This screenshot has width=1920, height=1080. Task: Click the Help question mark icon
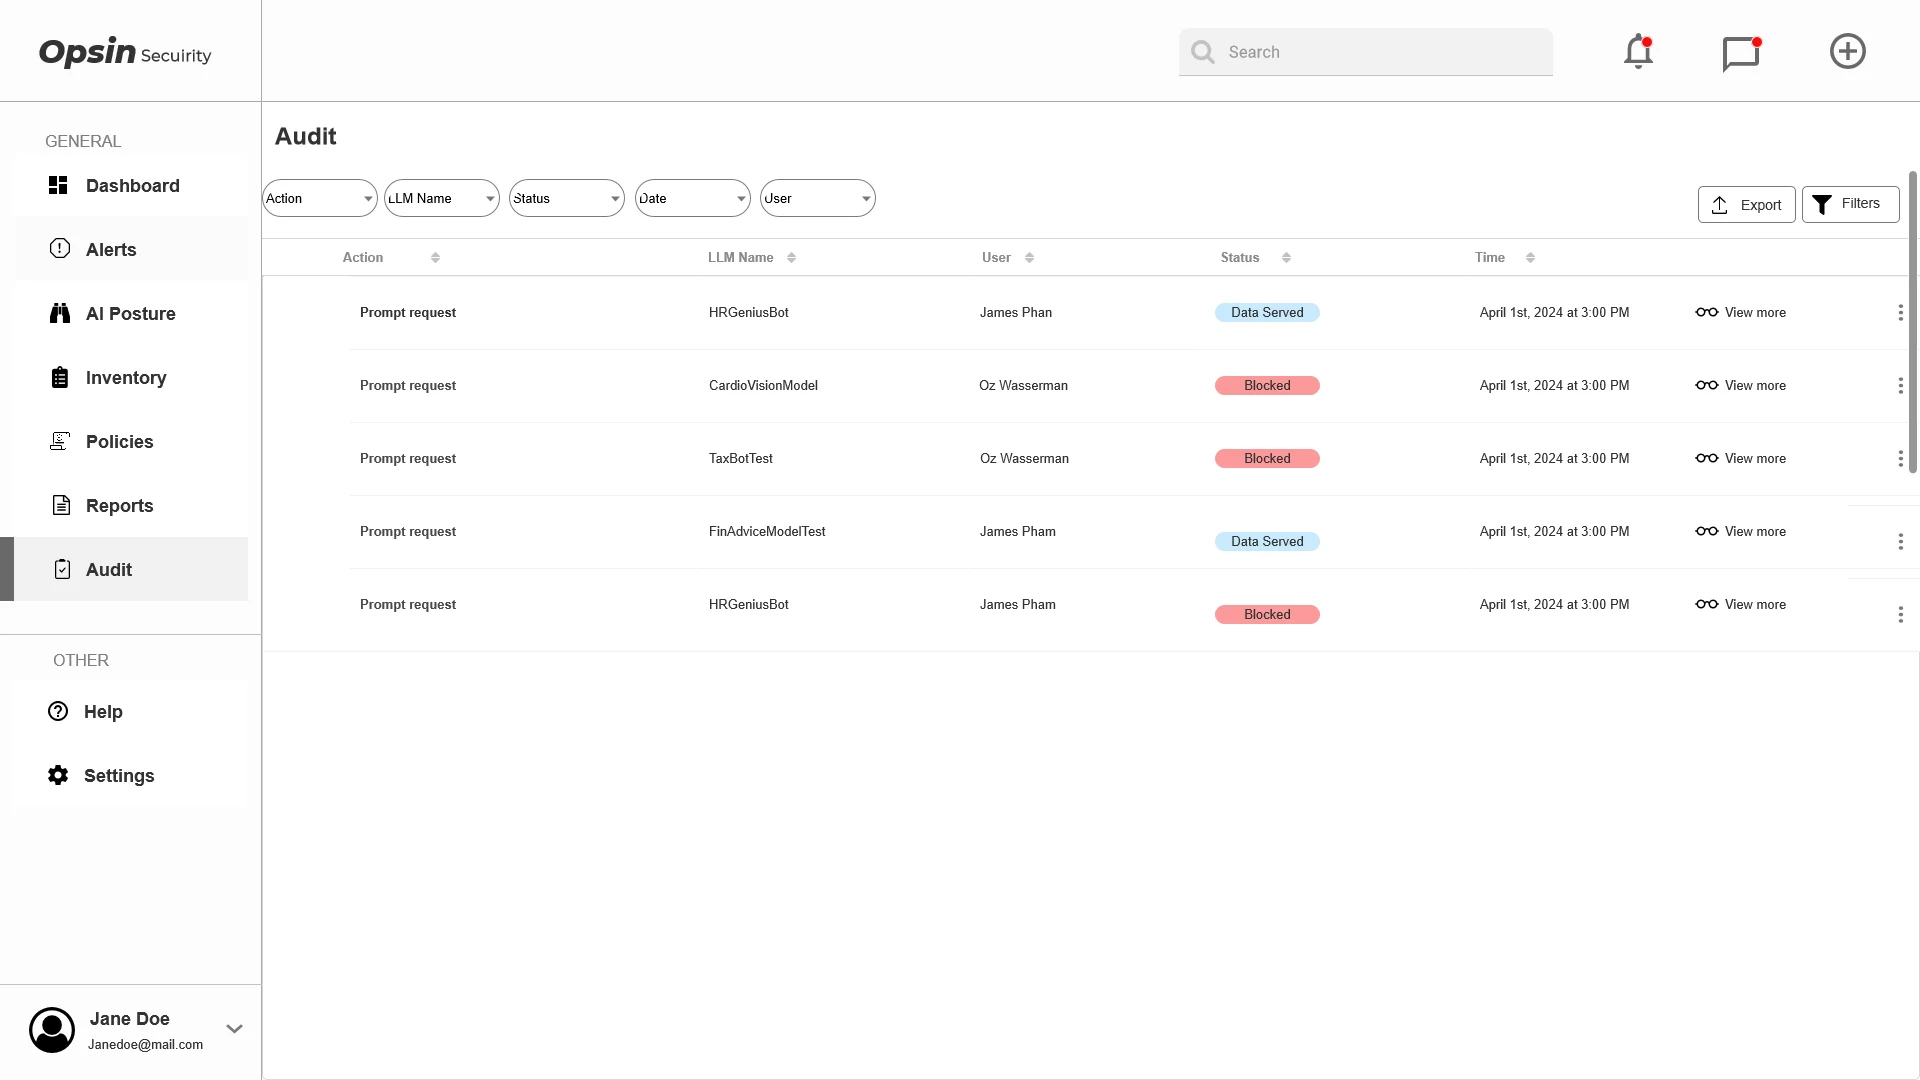click(x=58, y=711)
